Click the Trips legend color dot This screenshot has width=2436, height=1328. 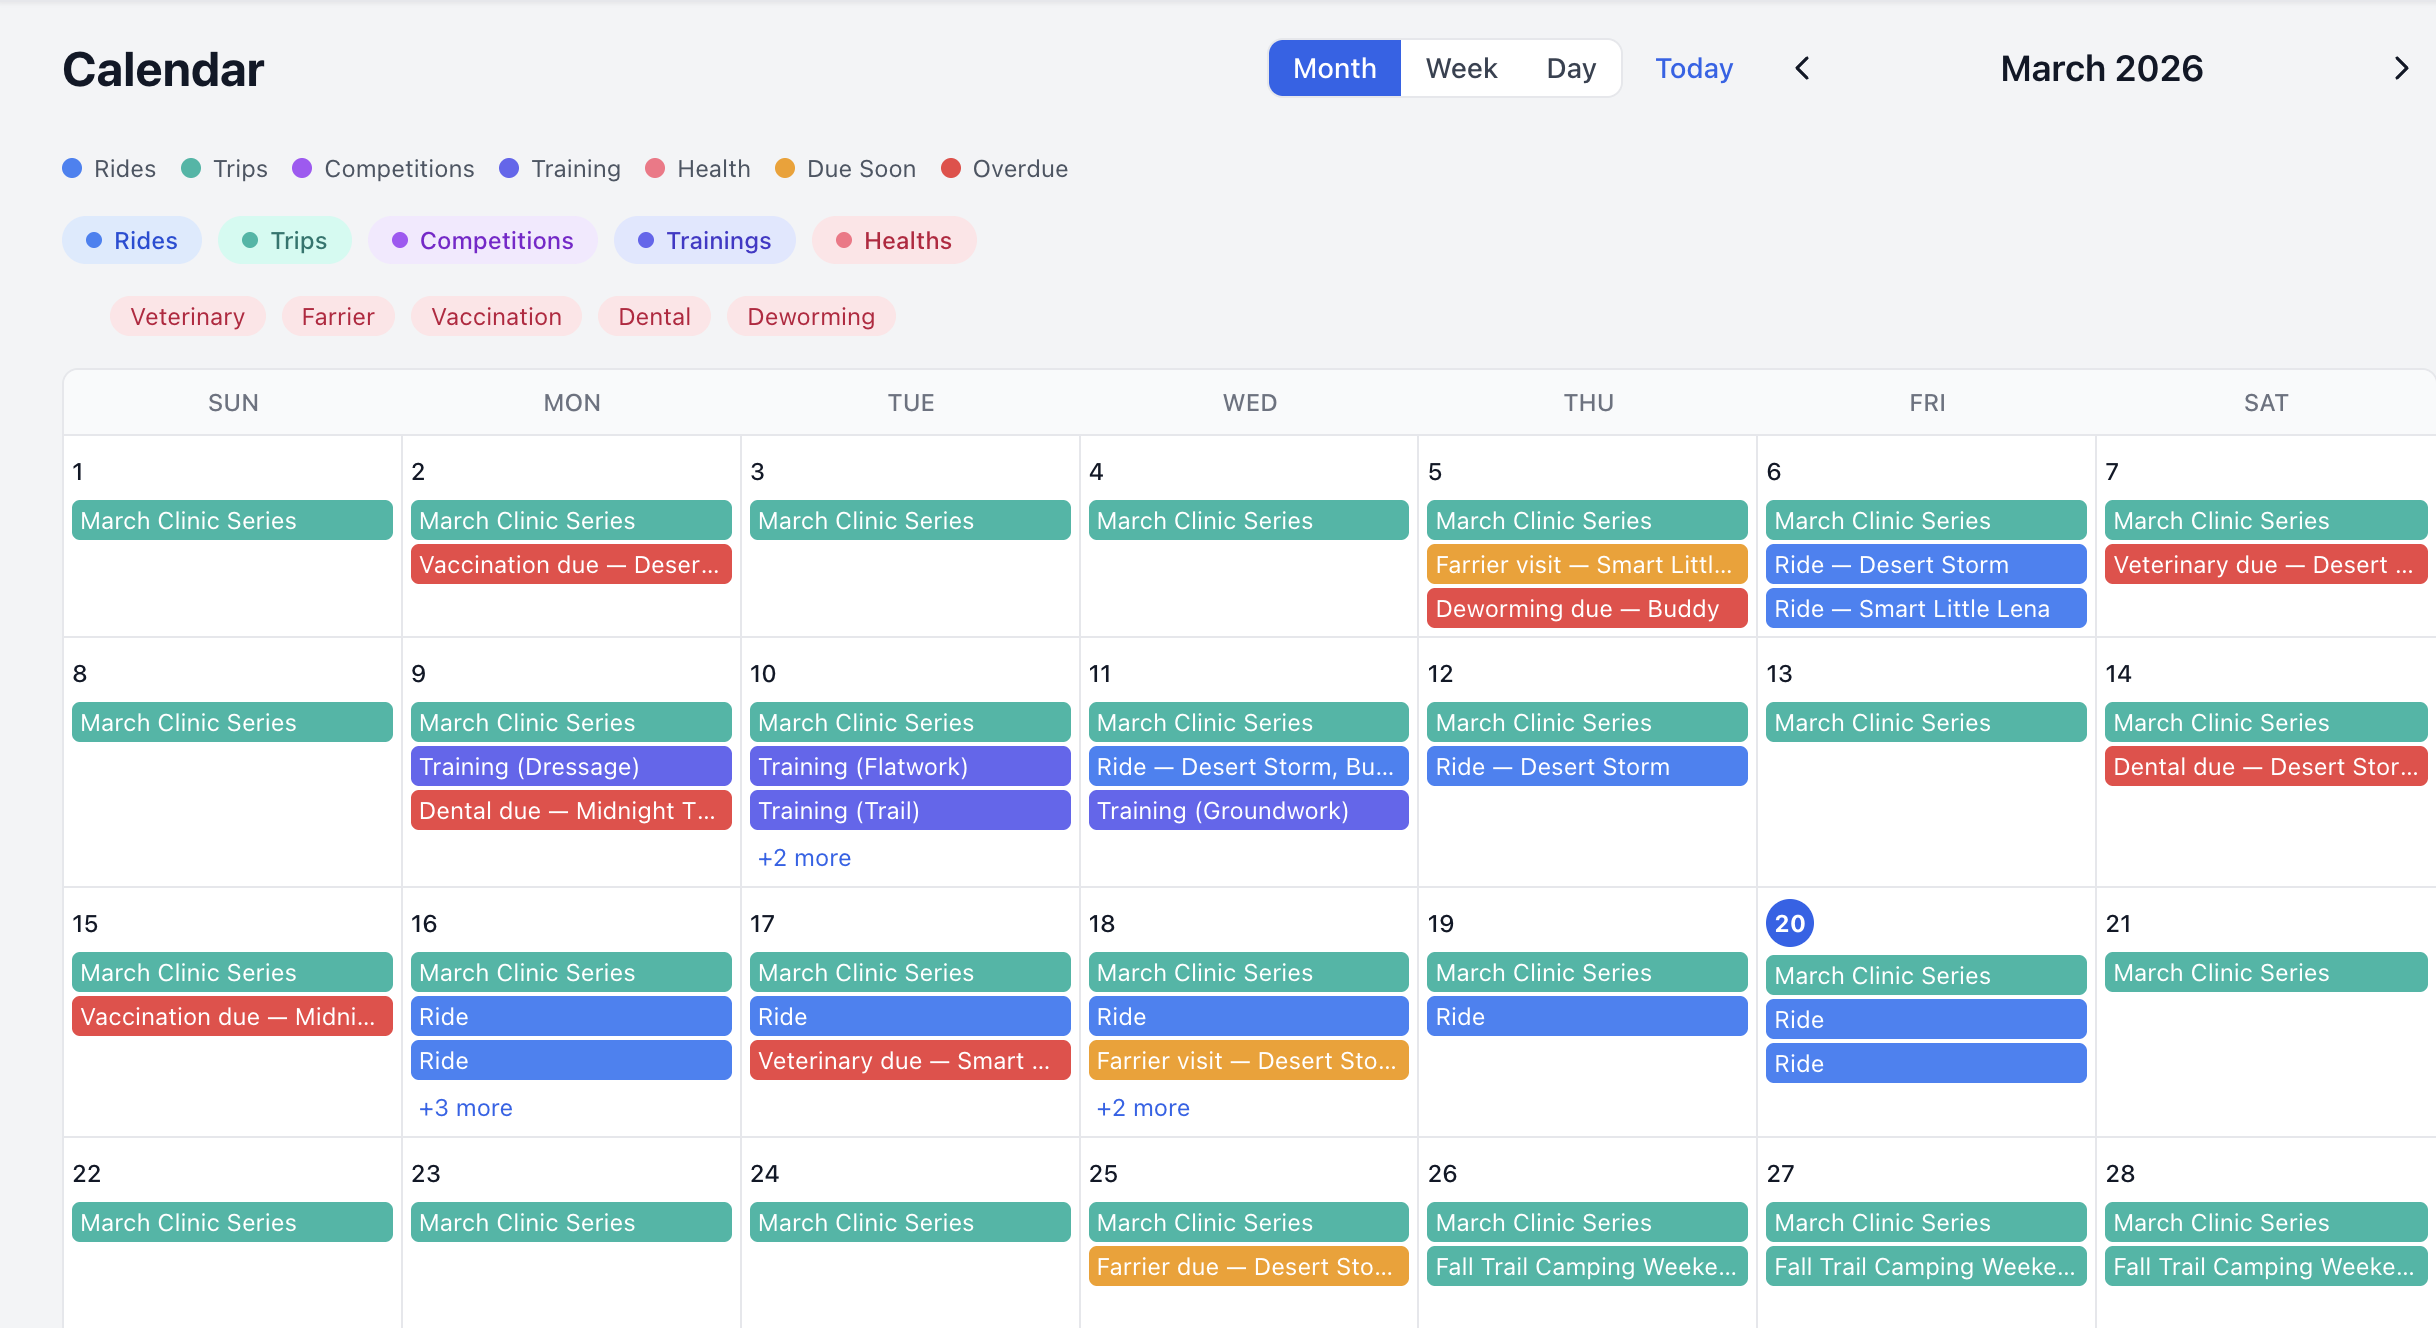tap(190, 168)
